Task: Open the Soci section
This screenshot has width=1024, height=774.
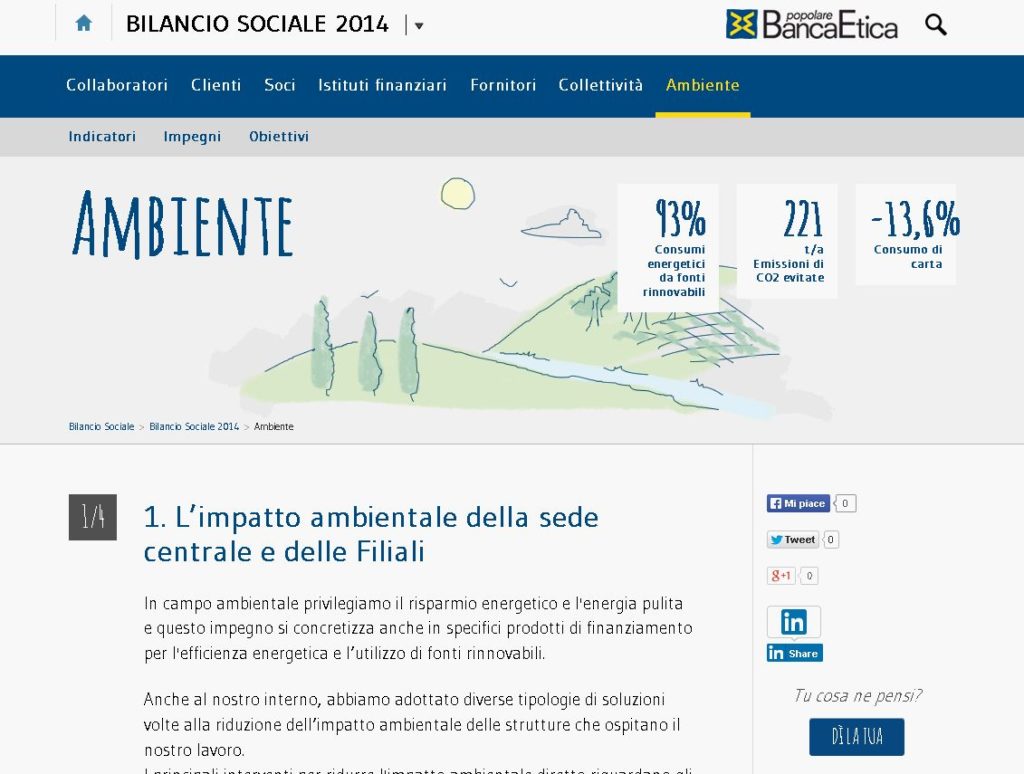Action: click(x=280, y=85)
